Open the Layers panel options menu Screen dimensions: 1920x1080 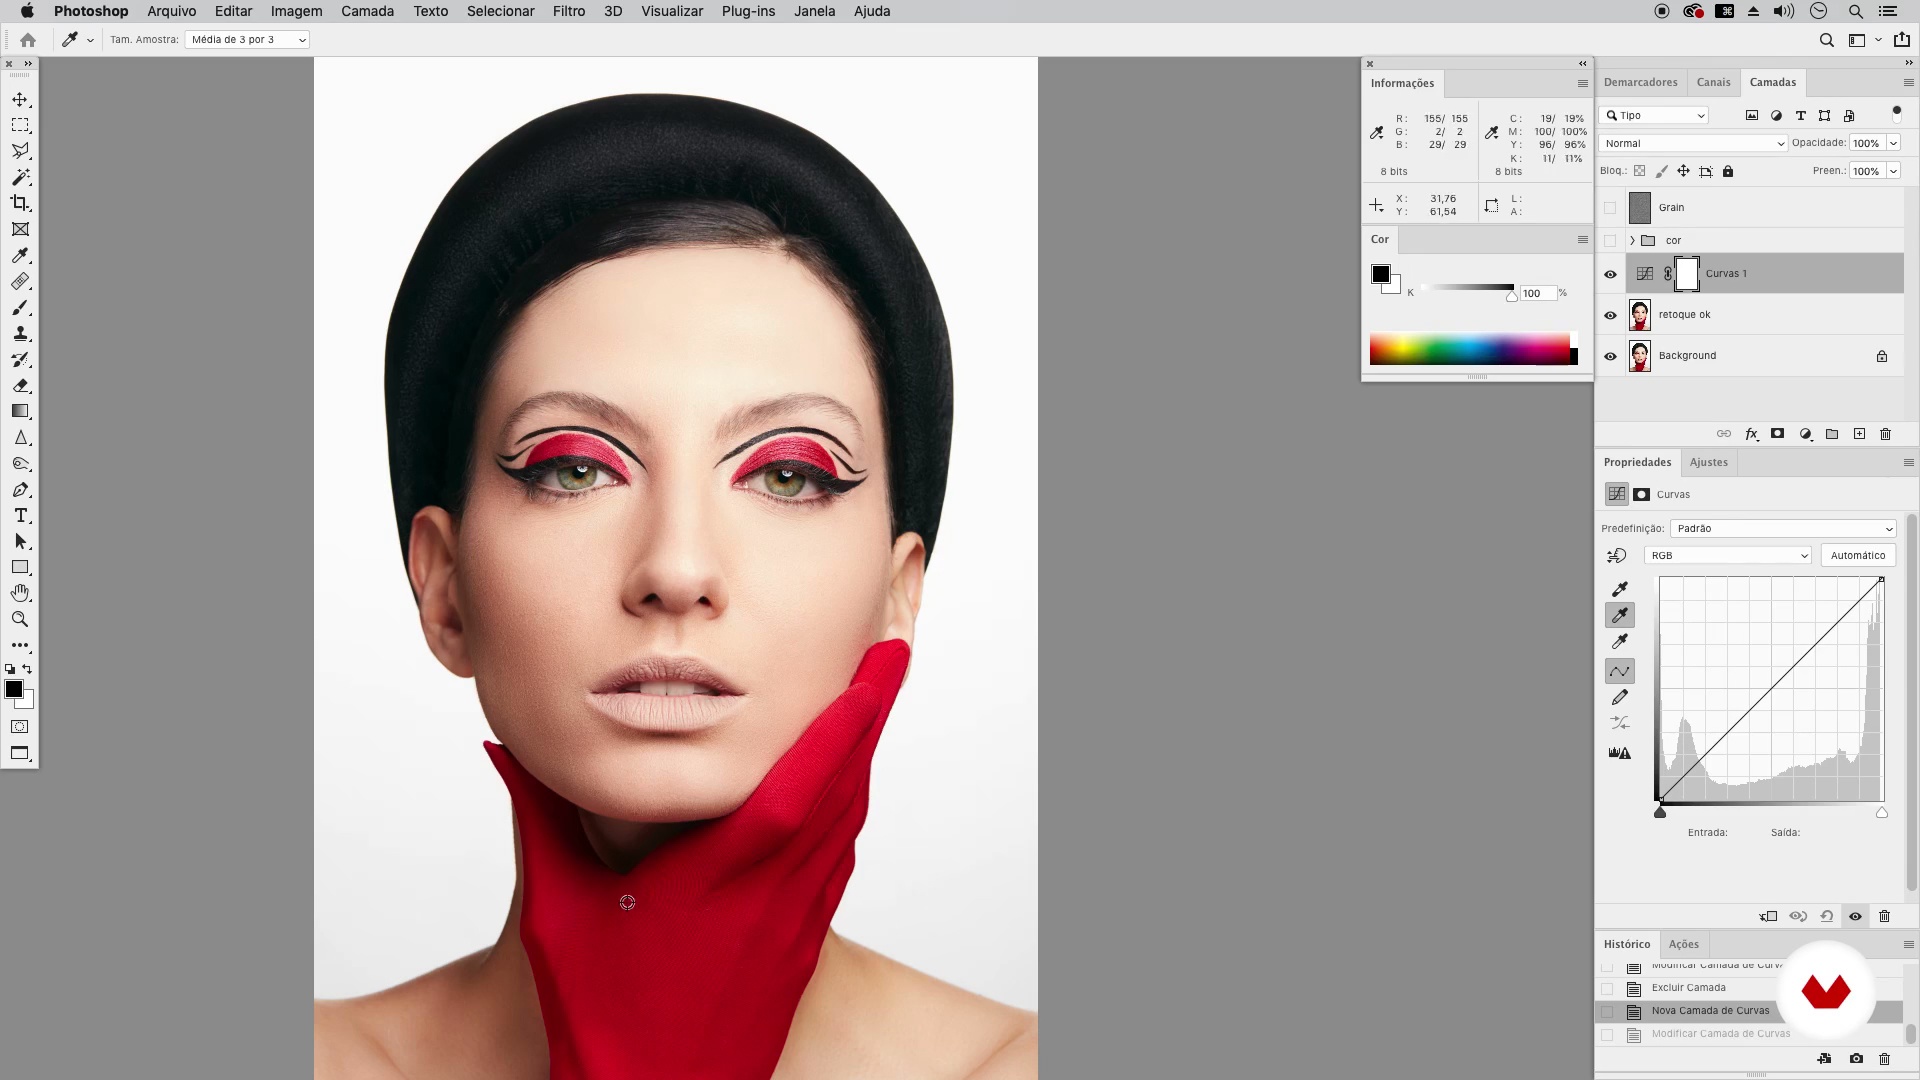point(1908,83)
